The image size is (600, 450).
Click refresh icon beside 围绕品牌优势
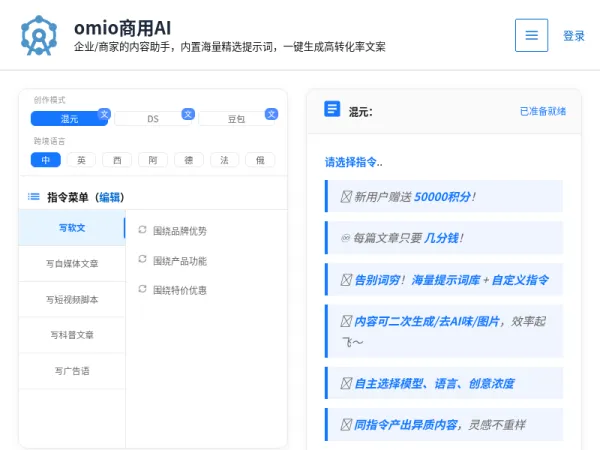pyautogui.click(x=142, y=230)
